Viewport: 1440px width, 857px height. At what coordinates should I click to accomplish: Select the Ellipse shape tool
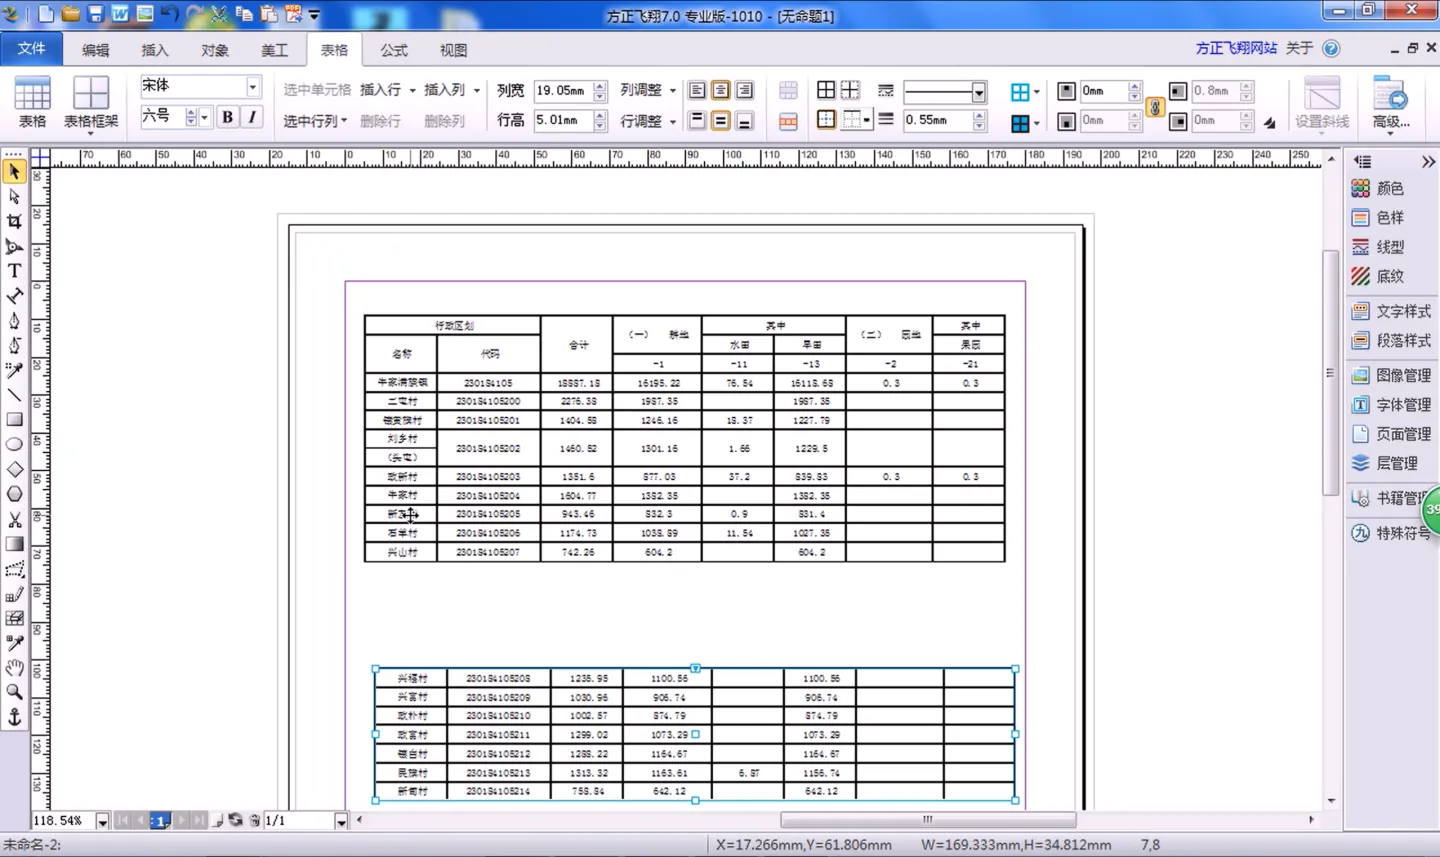pyautogui.click(x=14, y=445)
